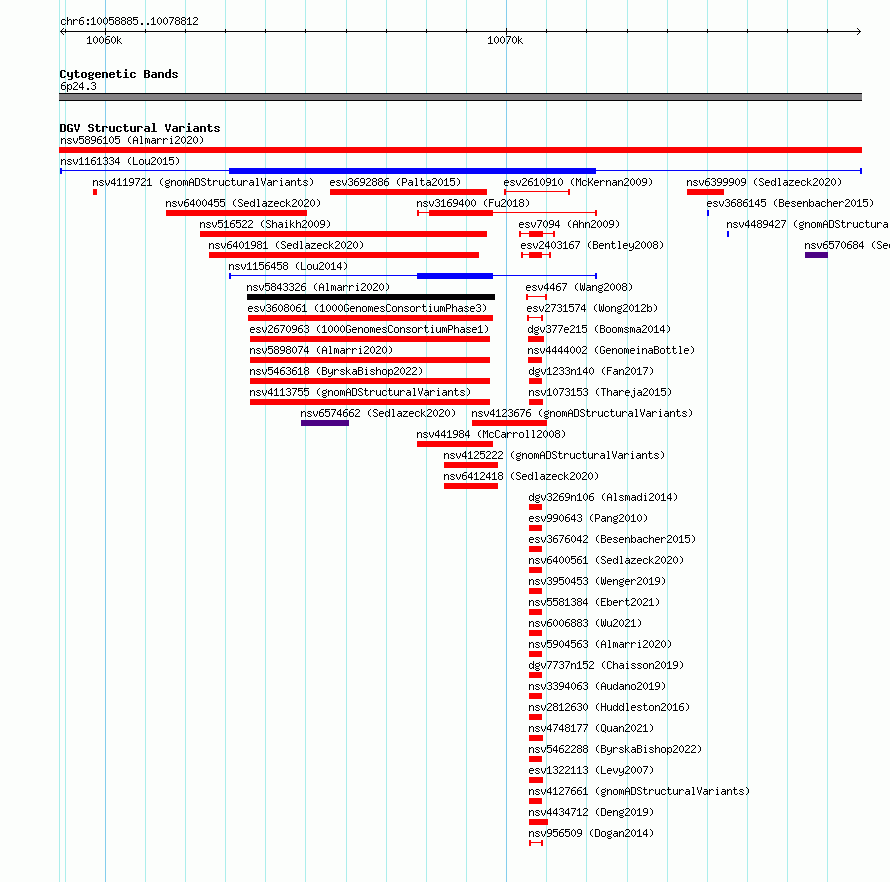Open the nsv5843326 (Almarri2020) label
Screen dimensions: 890x882
[x=318, y=287]
